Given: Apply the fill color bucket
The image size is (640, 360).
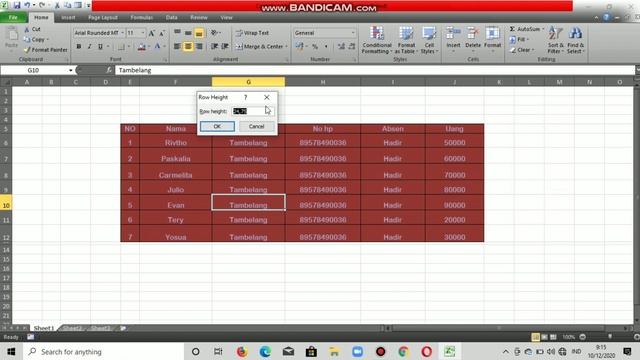Looking at the screenshot, I should click(141, 47).
